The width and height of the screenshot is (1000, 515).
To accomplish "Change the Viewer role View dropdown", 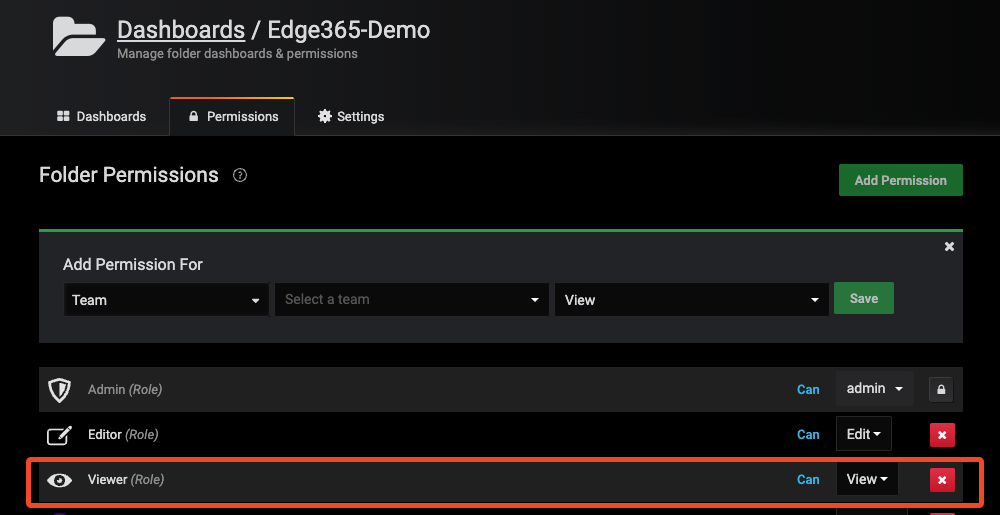I will (x=866, y=480).
